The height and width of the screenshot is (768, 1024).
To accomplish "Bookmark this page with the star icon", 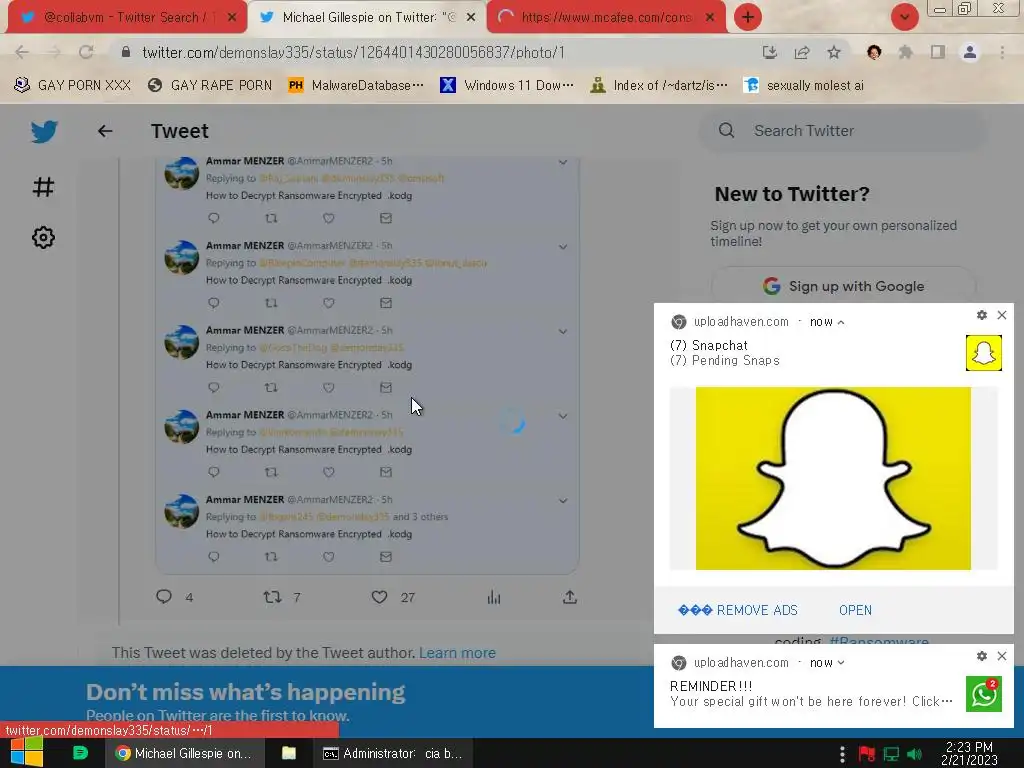I will tap(834, 52).
